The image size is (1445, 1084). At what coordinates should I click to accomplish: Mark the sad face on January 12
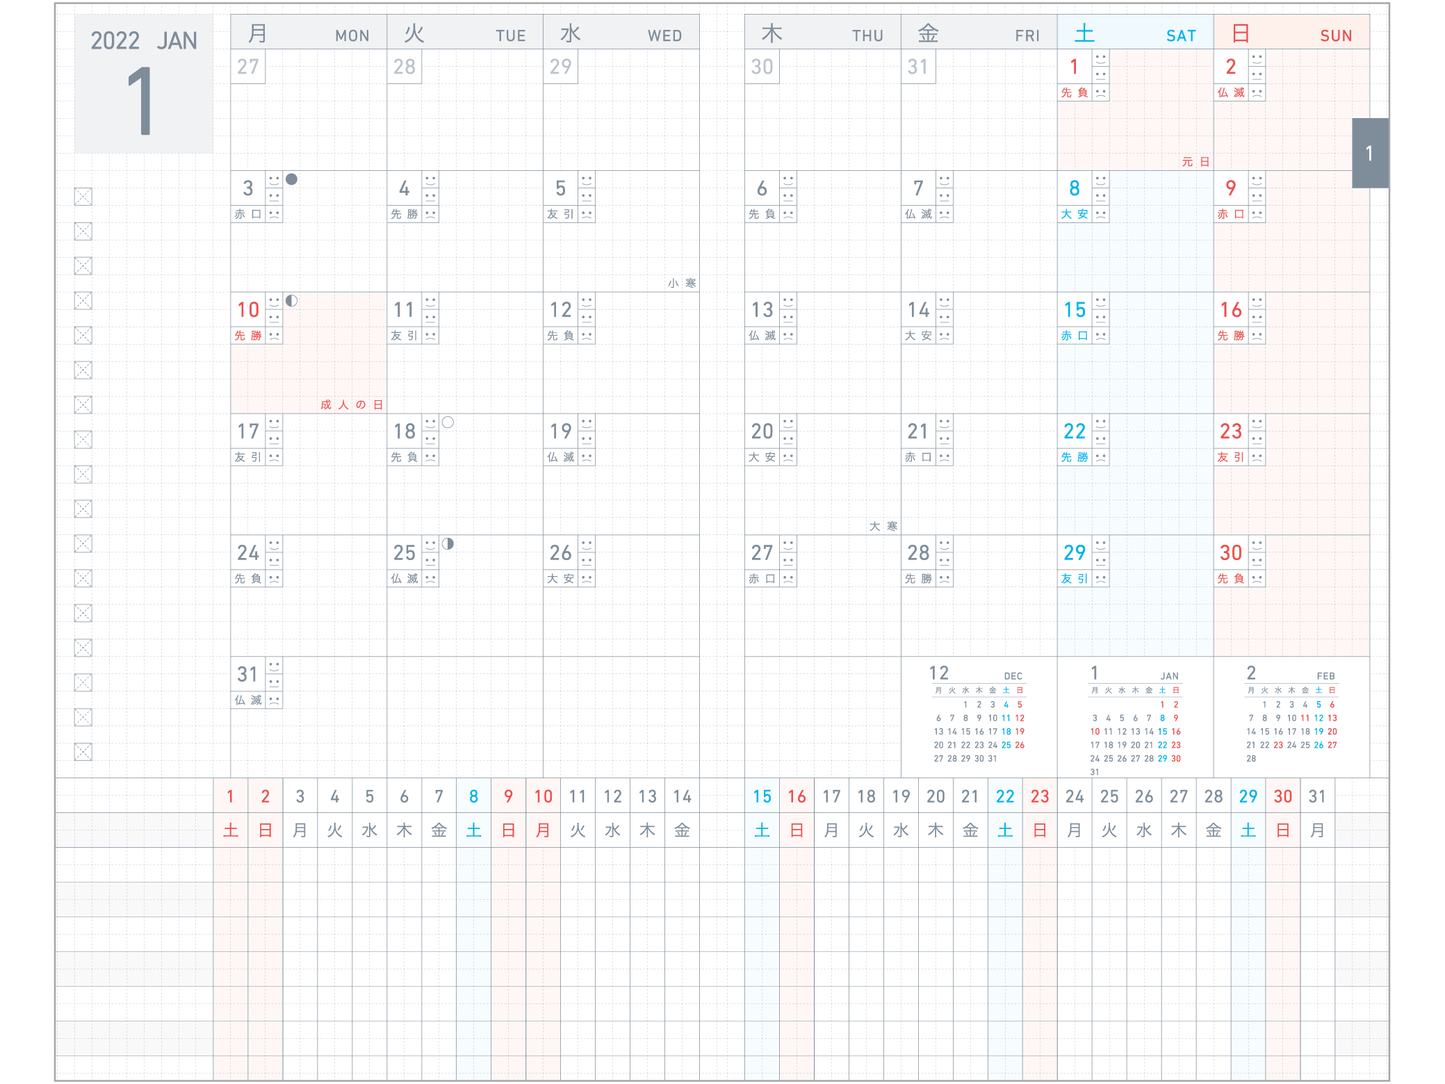coord(587,335)
